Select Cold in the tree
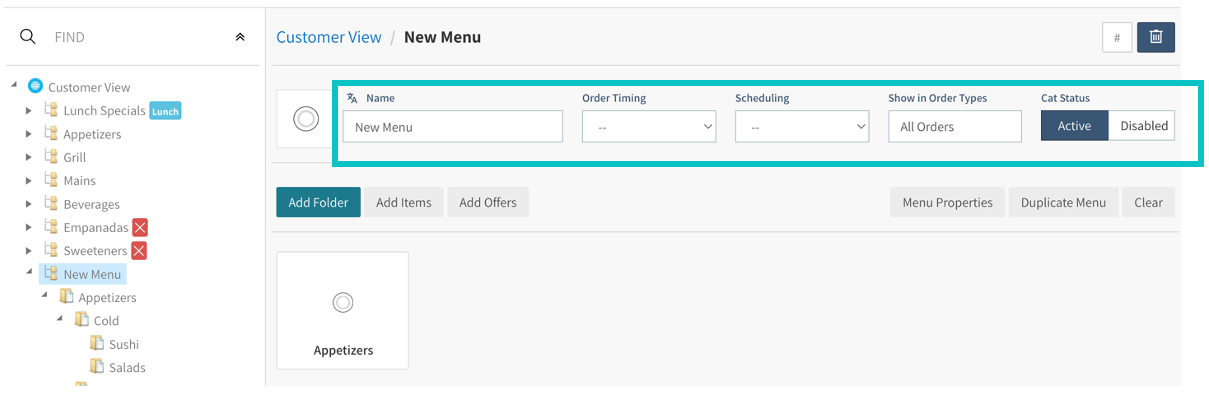Screen dimensions: 1209x393 point(106,320)
